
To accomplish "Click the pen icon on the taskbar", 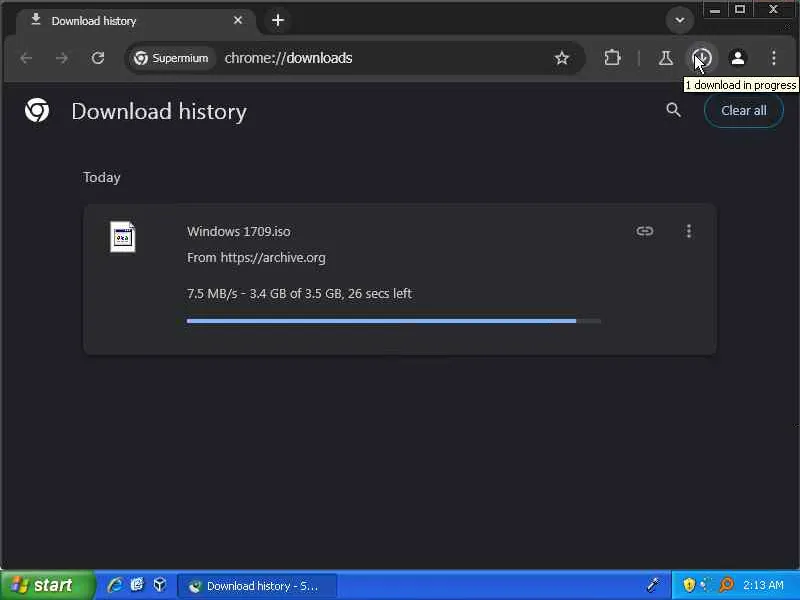I will pos(653,585).
